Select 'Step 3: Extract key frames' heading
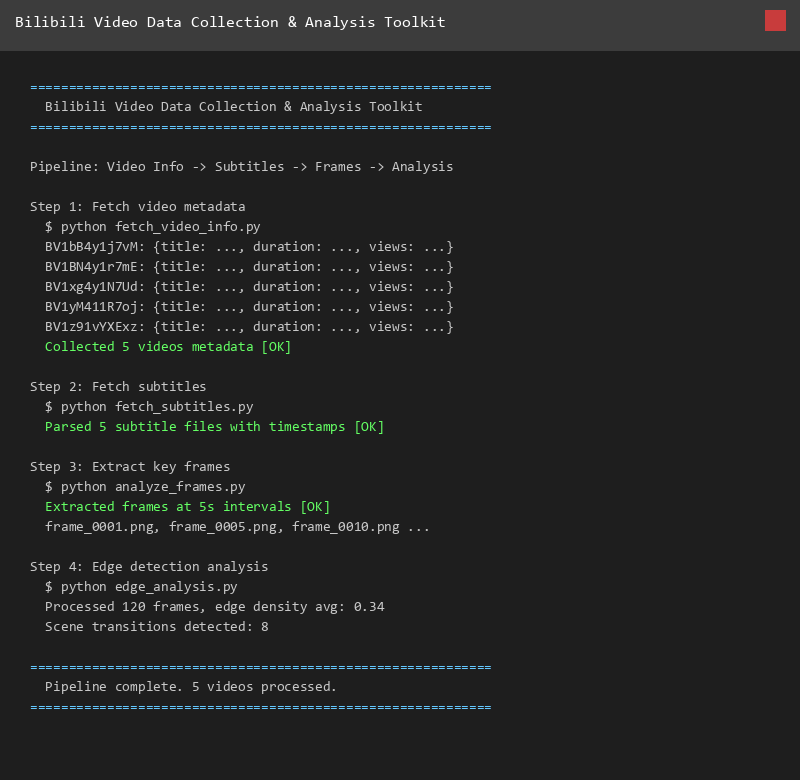This screenshot has height=780, width=800. click(x=130, y=467)
